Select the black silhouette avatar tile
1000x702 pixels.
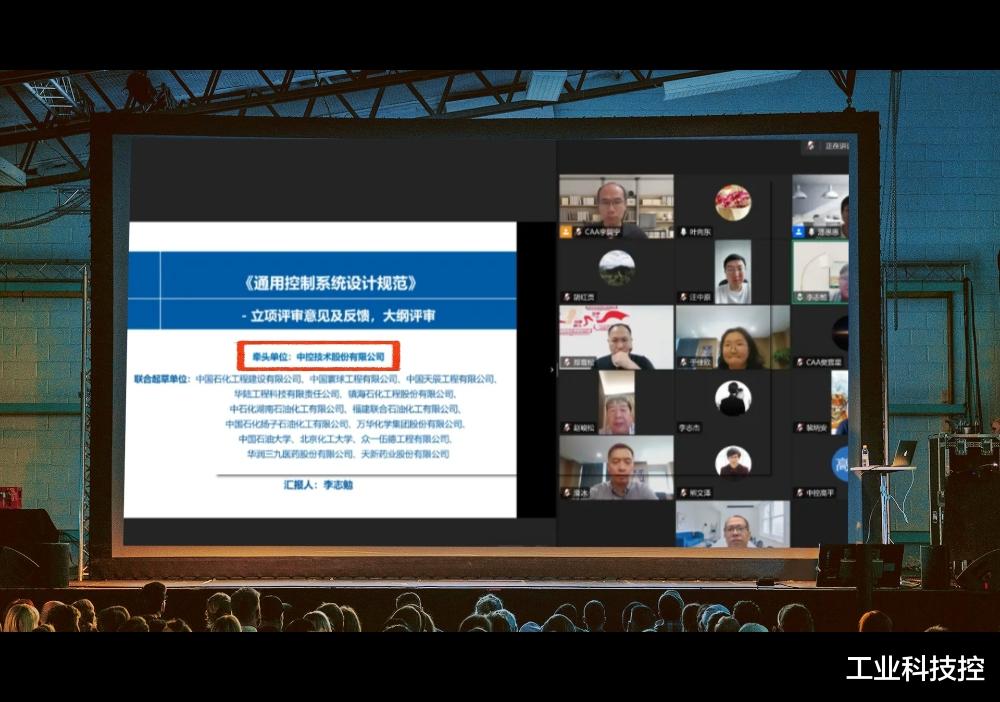click(x=733, y=398)
